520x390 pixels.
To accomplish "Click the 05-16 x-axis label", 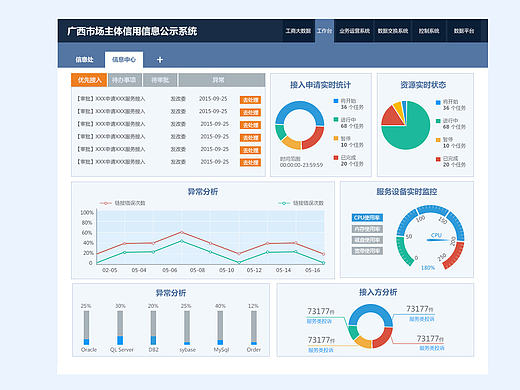I will click(312, 270).
